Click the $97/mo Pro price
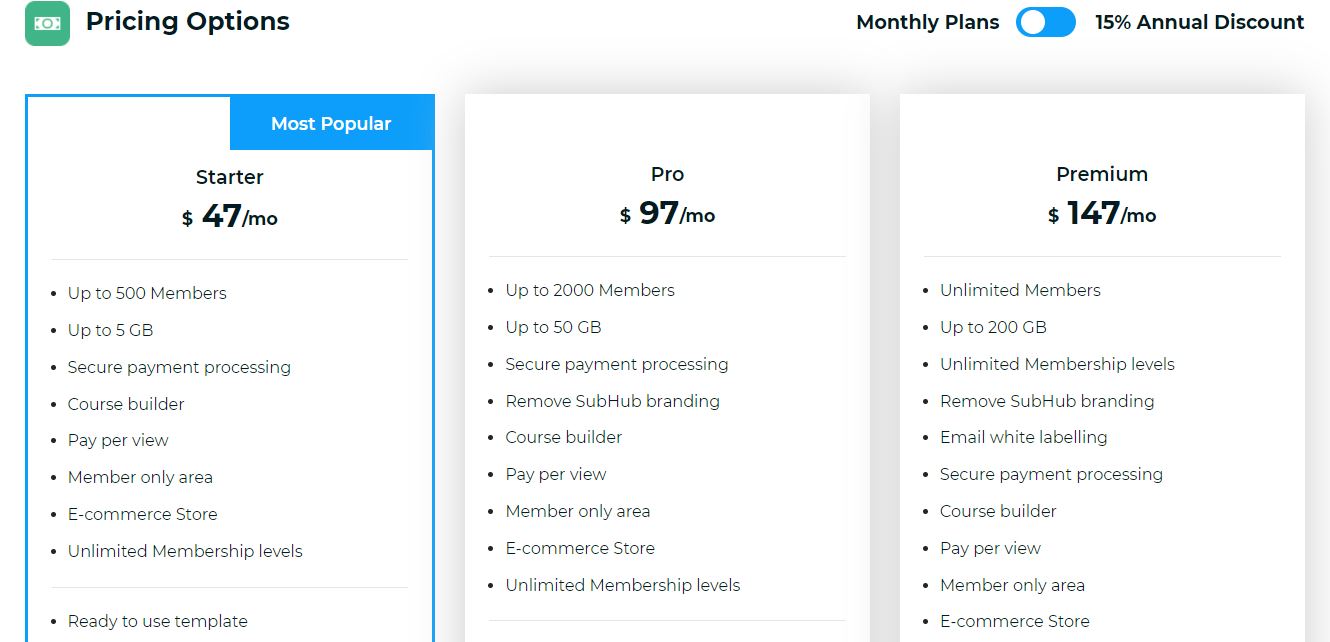The width and height of the screenshot is (1330, 642). point(667,213)
